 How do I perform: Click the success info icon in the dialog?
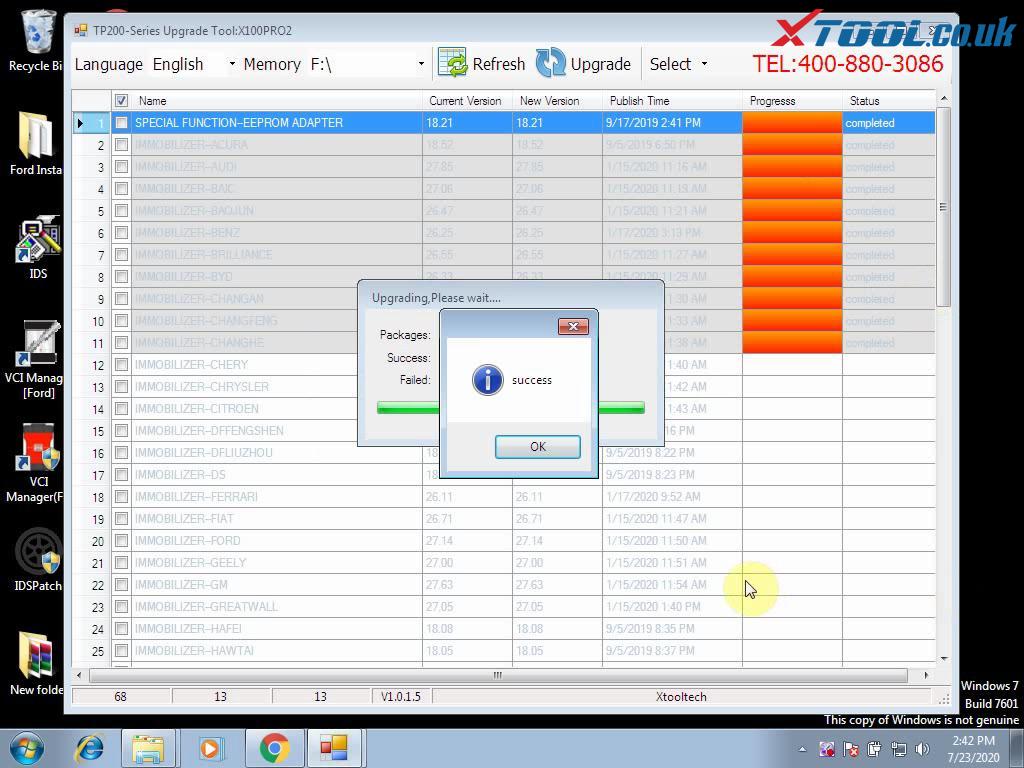[488, 380]
